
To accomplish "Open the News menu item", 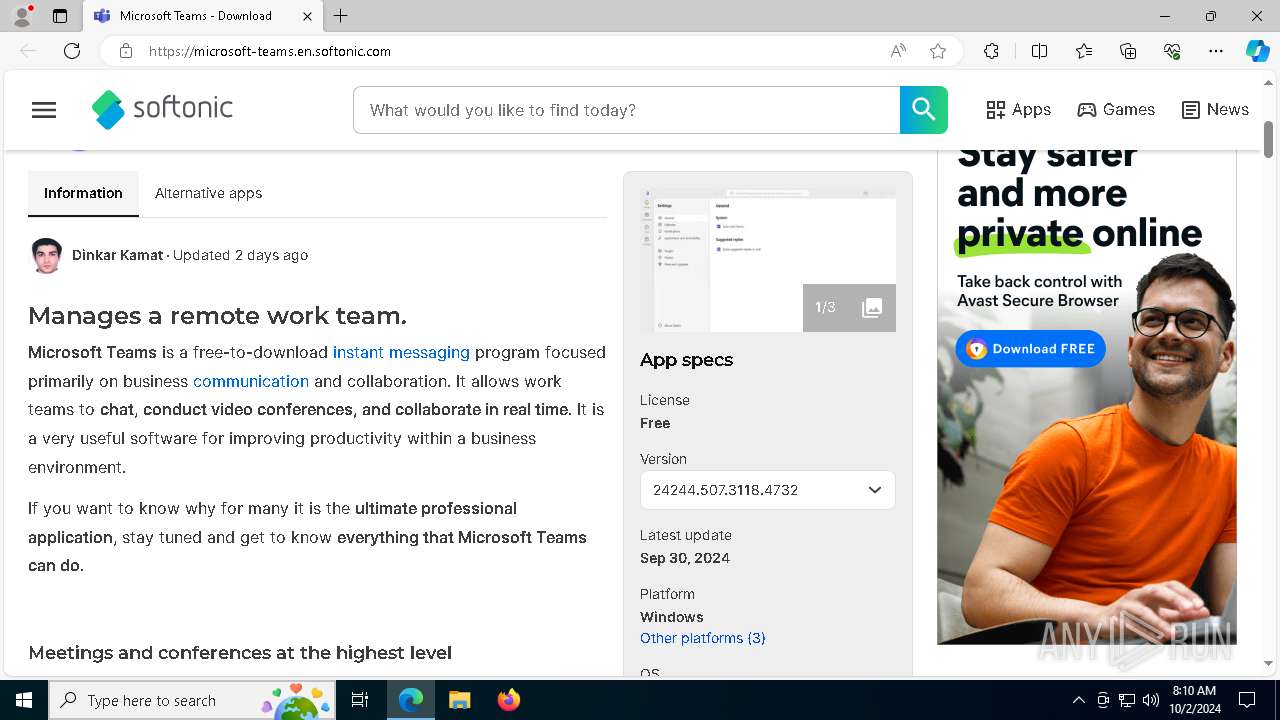I will 1215,110.
